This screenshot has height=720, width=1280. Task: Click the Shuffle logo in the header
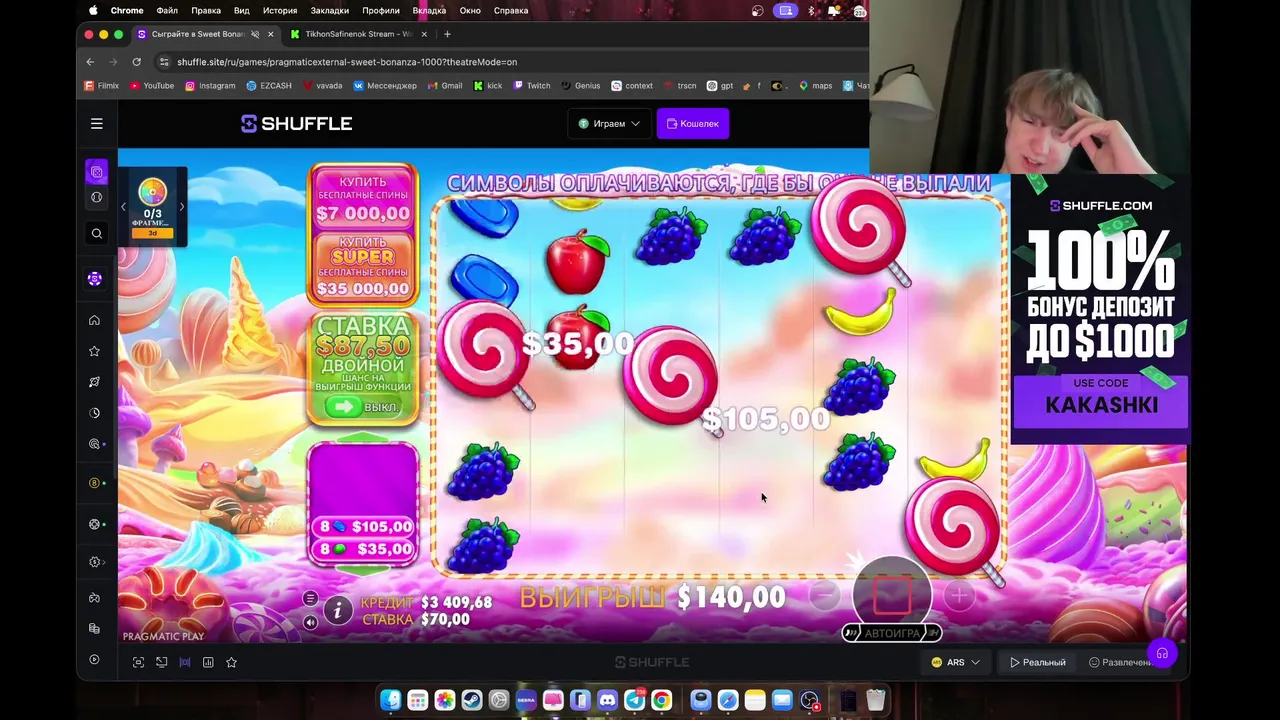tap(296, 124)
